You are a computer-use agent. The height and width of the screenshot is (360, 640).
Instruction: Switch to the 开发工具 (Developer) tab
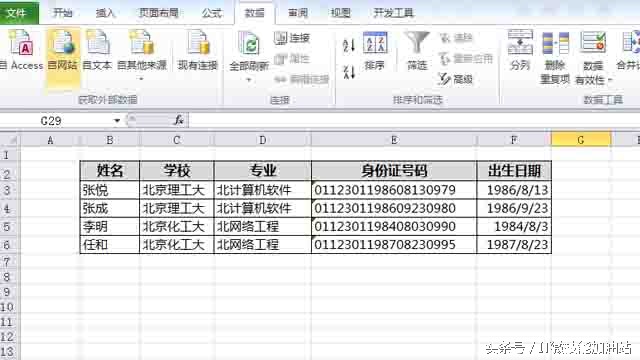click(x=393, y=13)
